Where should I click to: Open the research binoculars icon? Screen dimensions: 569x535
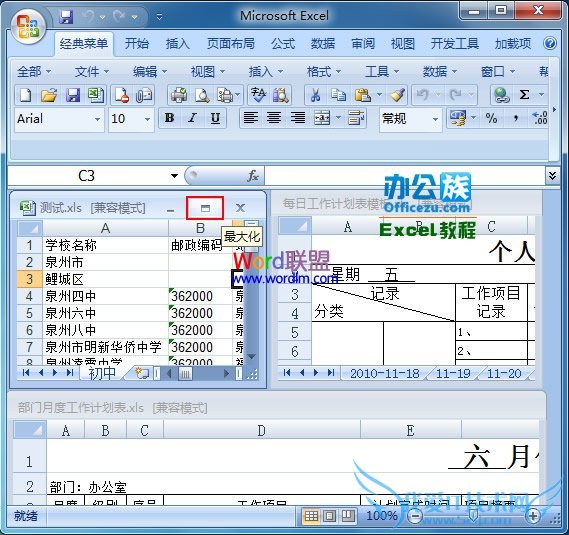point(281,95)
